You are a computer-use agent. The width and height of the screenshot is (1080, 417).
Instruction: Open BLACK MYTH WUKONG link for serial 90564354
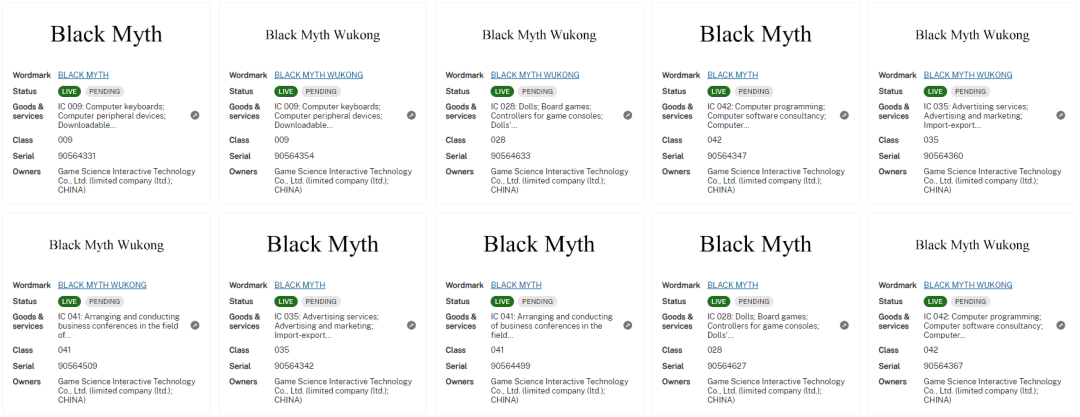[318, 75]
